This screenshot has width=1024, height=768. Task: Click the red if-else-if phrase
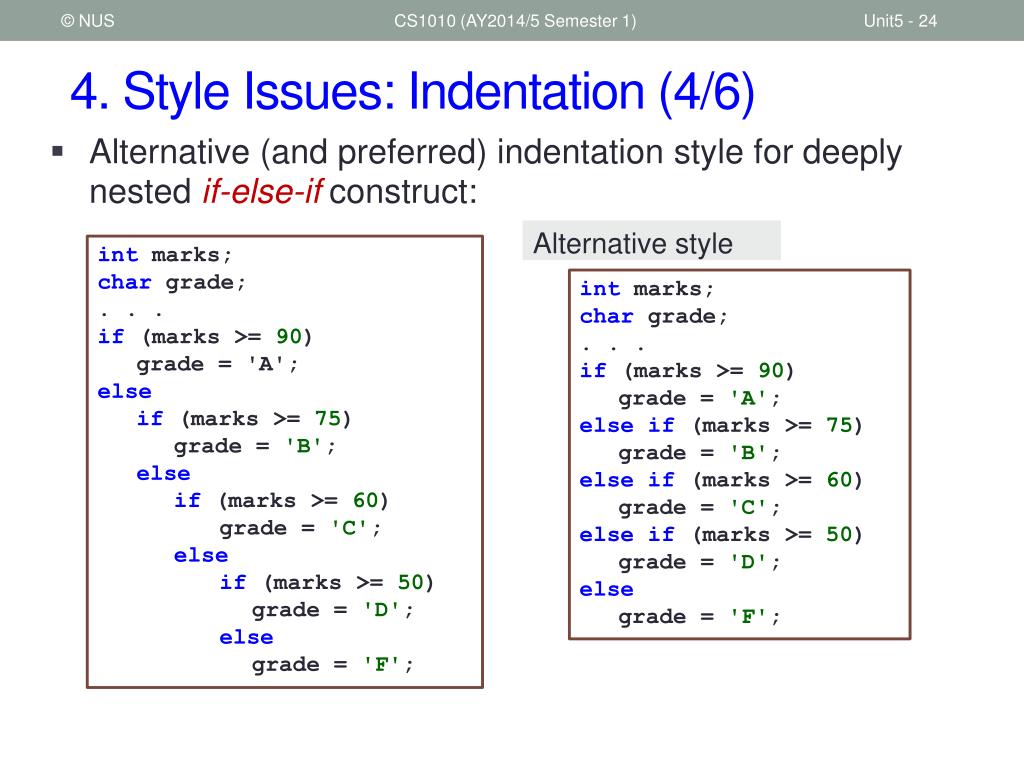pos(262,191)
